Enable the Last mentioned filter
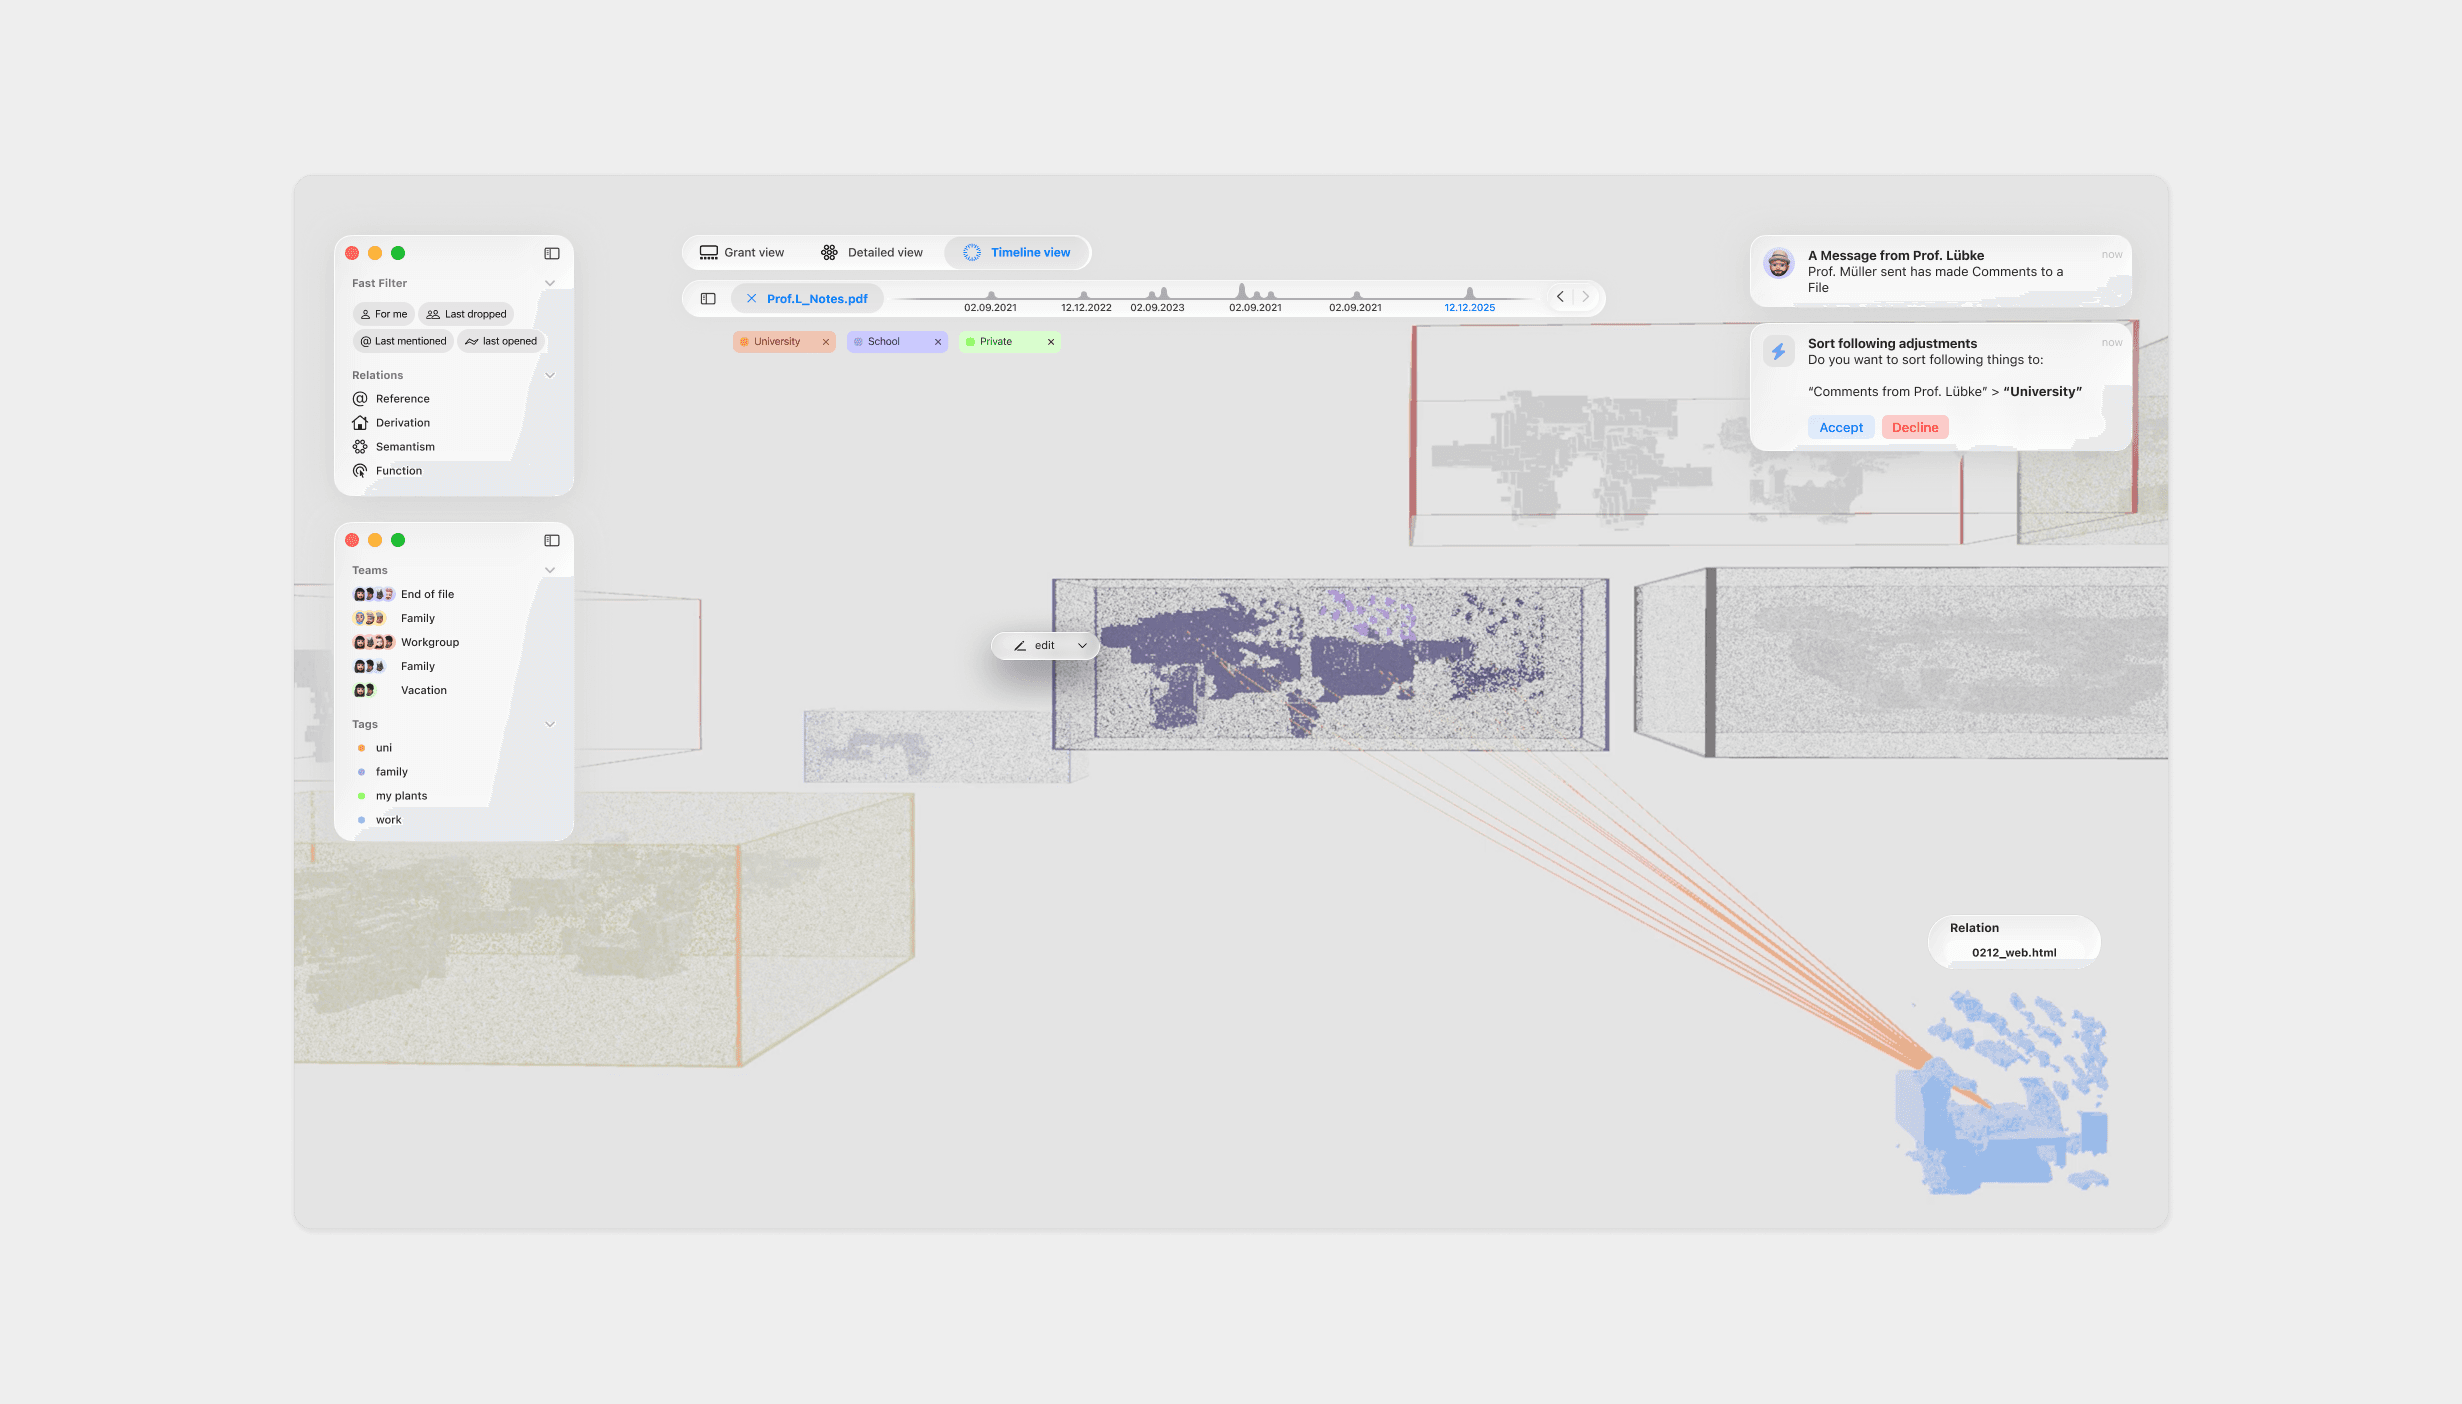This screenshot has width=2462, height=1404. [403, 341]
